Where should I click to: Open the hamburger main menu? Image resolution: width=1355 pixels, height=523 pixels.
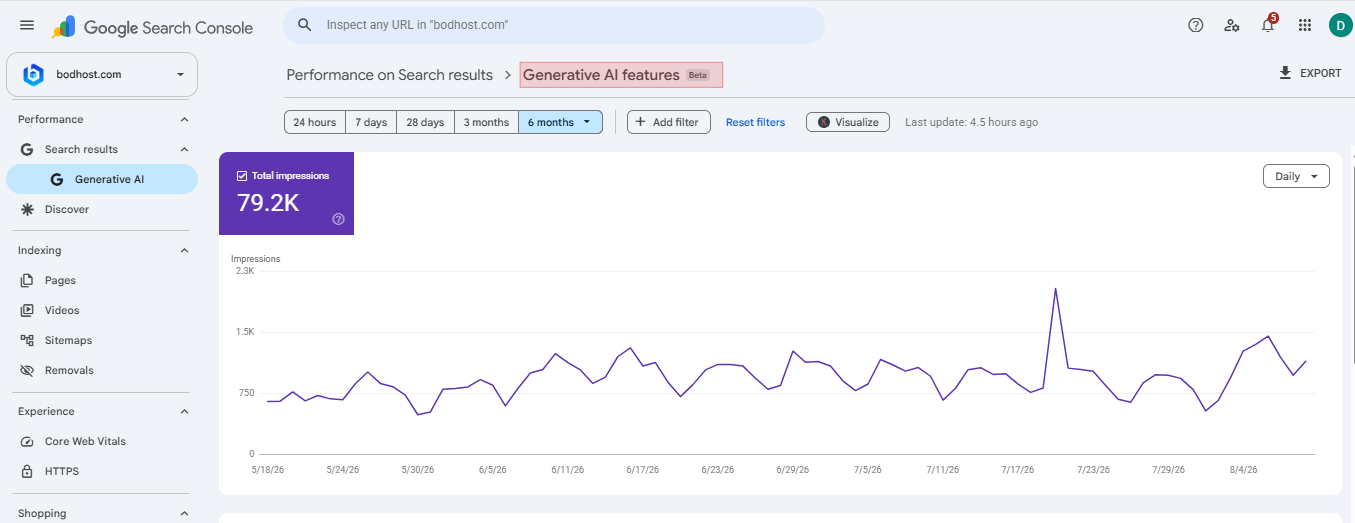coord(27,25)
